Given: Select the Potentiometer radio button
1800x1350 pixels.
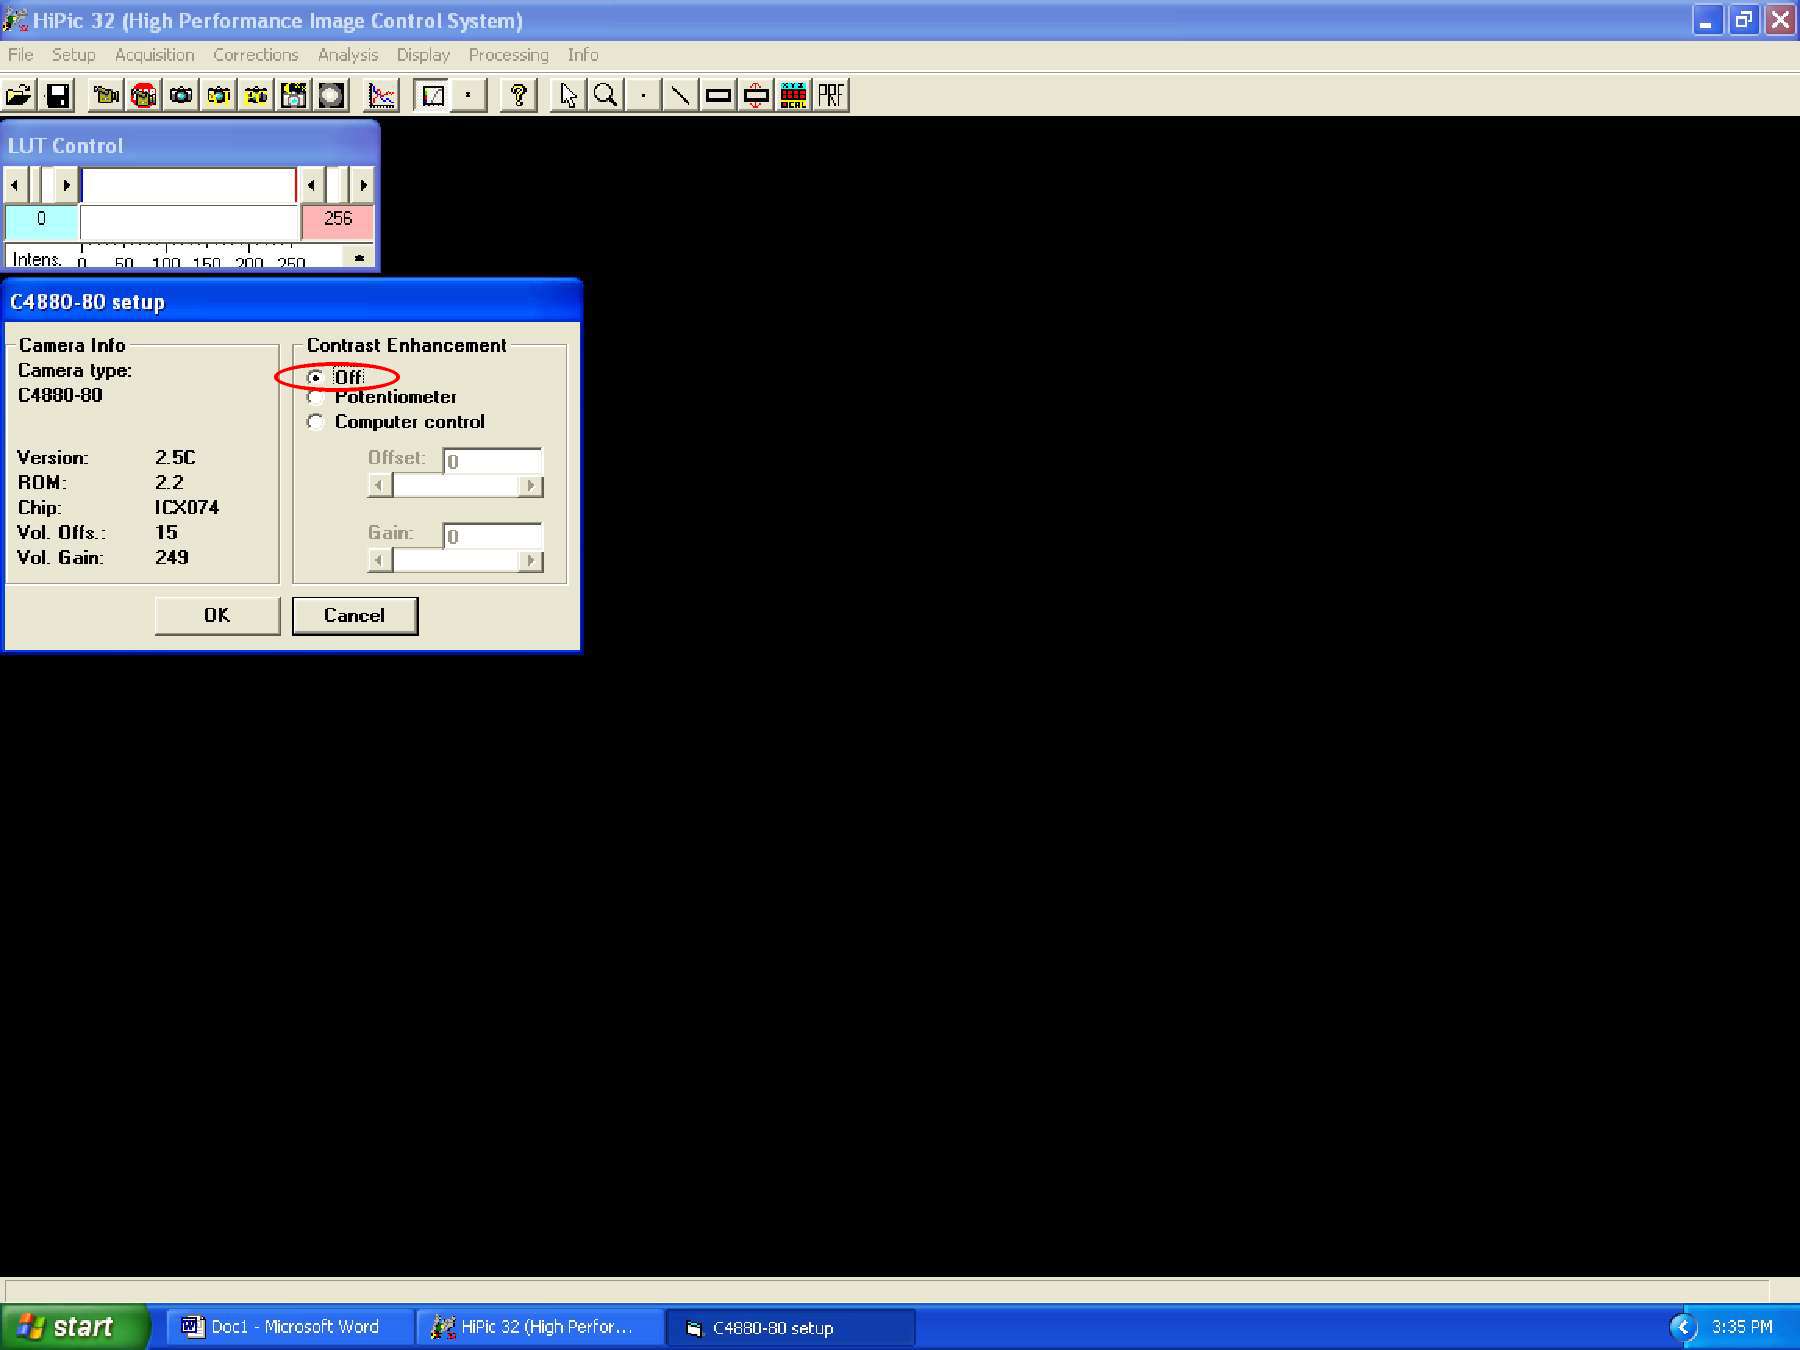Looking at the screenshot, I should (x=315, y=398).
